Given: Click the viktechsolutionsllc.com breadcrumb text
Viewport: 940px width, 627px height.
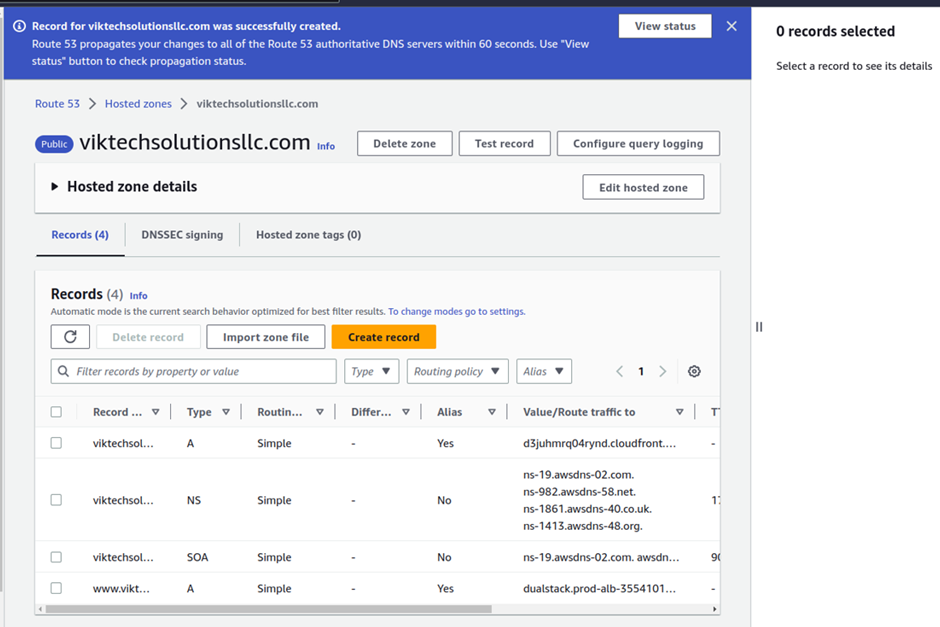Looking at the screenshot, I should [x=257, y=104].
